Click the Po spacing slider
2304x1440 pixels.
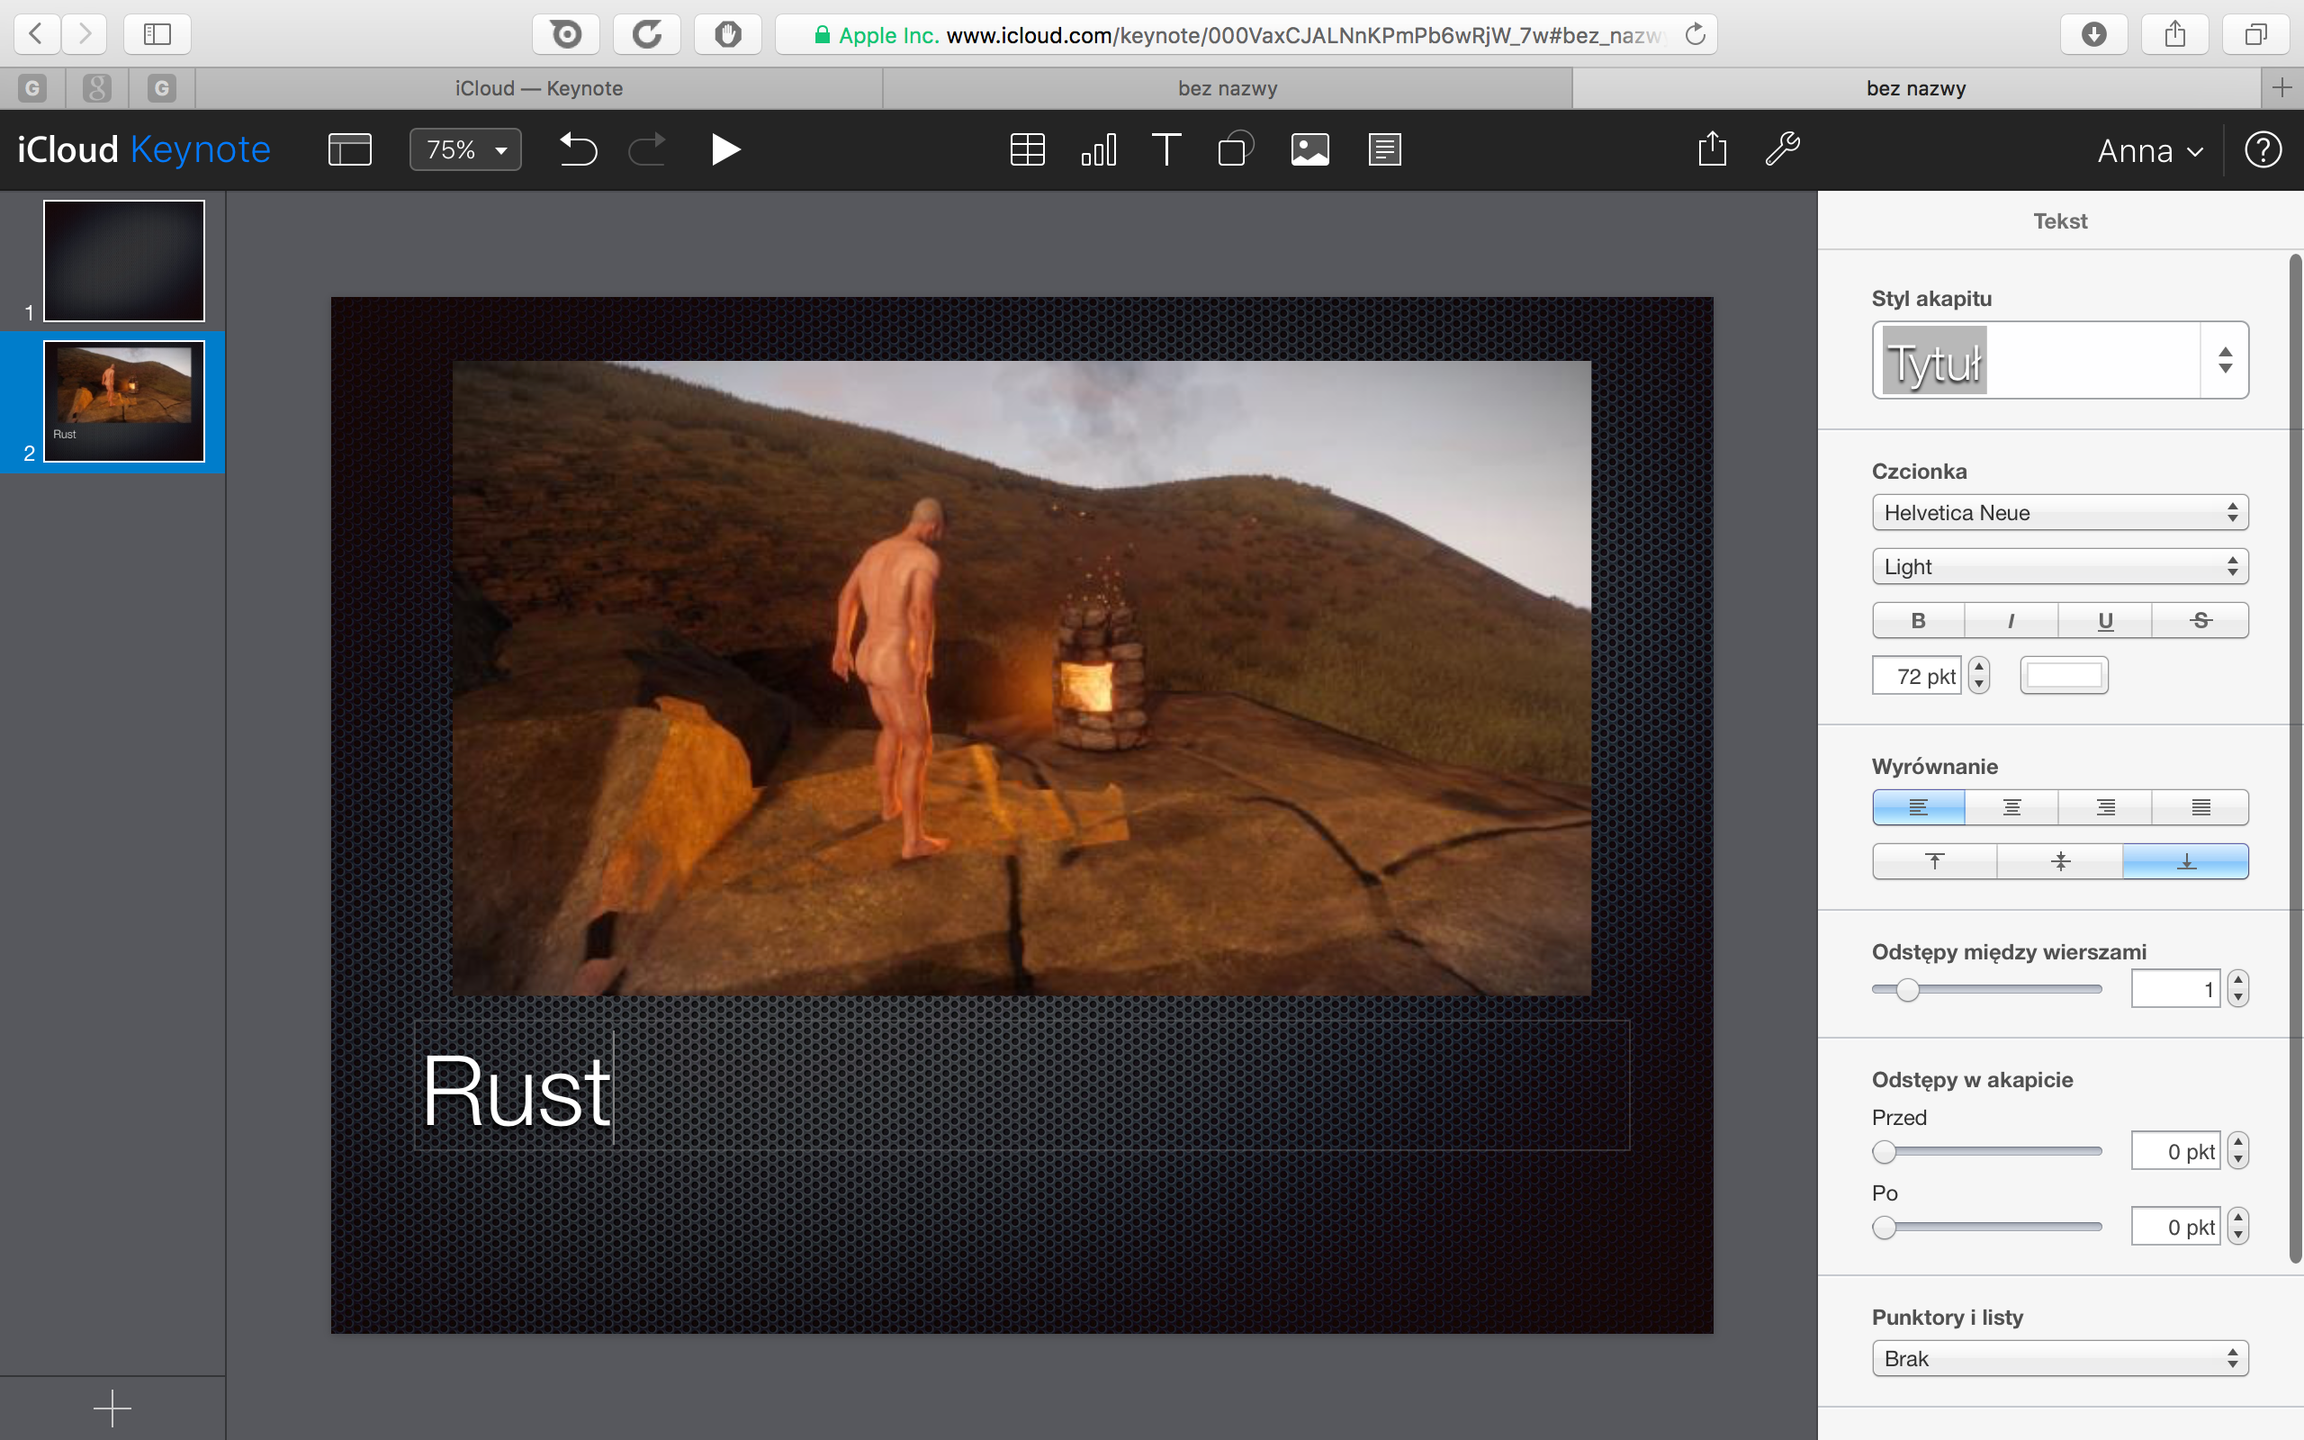(1987, 1227)
